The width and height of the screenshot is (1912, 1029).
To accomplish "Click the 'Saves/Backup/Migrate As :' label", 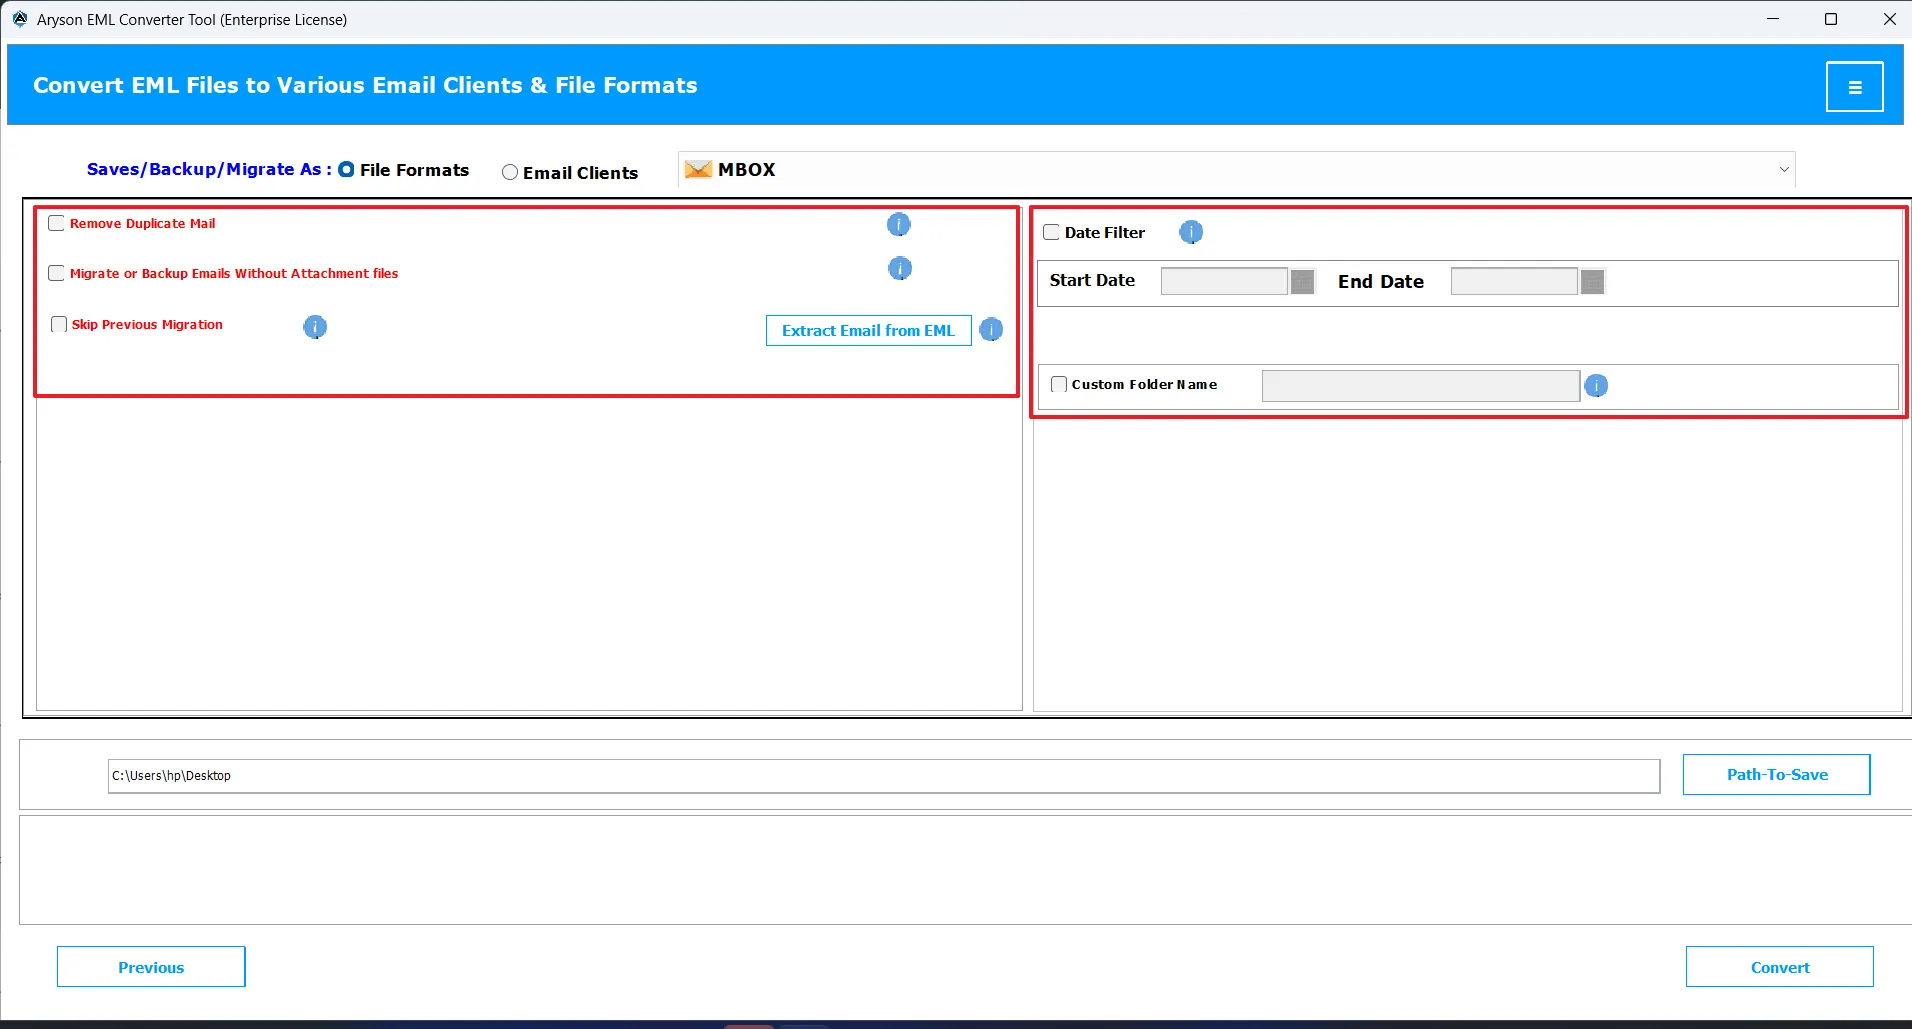I will point(209,169).
